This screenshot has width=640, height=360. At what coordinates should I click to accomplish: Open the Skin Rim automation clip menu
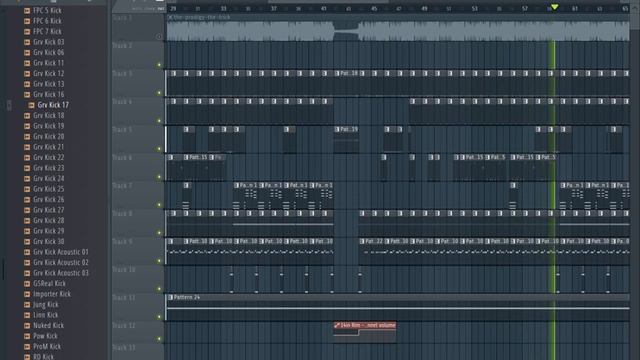pos(337,325)
